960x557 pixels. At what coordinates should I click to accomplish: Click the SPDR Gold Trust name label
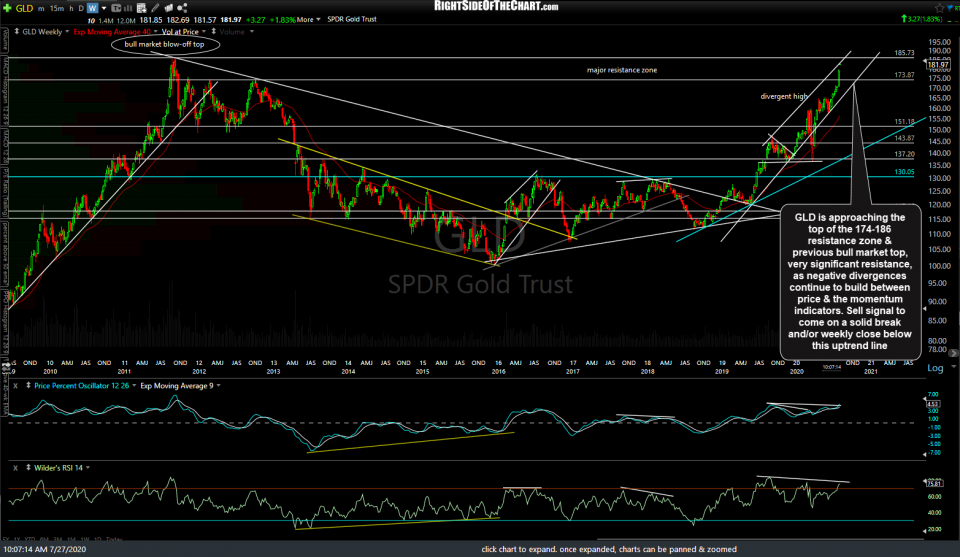click(x=352, y=20)
